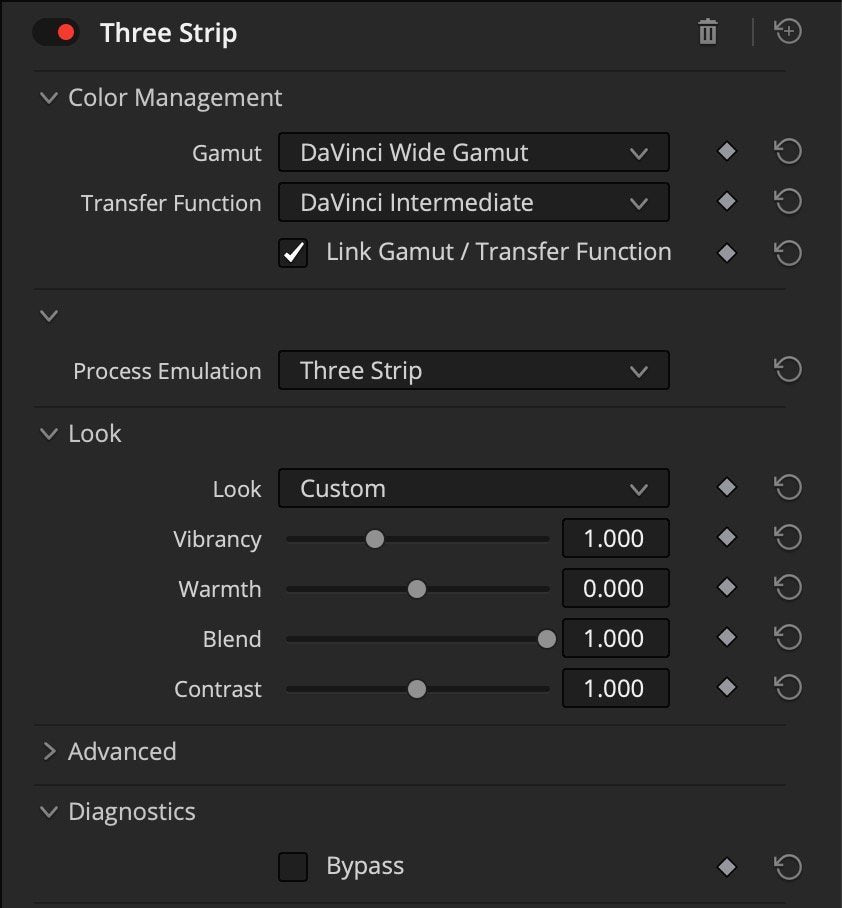Viewport: 842px width, 908px height.
Task: Click the Blend slider handle
Action: coord(547,639)
